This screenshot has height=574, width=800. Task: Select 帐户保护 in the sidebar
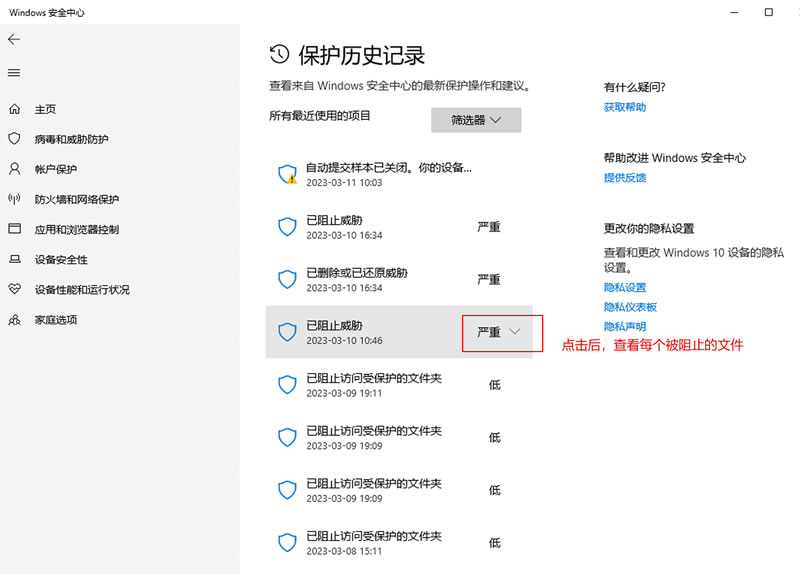coord(56,169)
